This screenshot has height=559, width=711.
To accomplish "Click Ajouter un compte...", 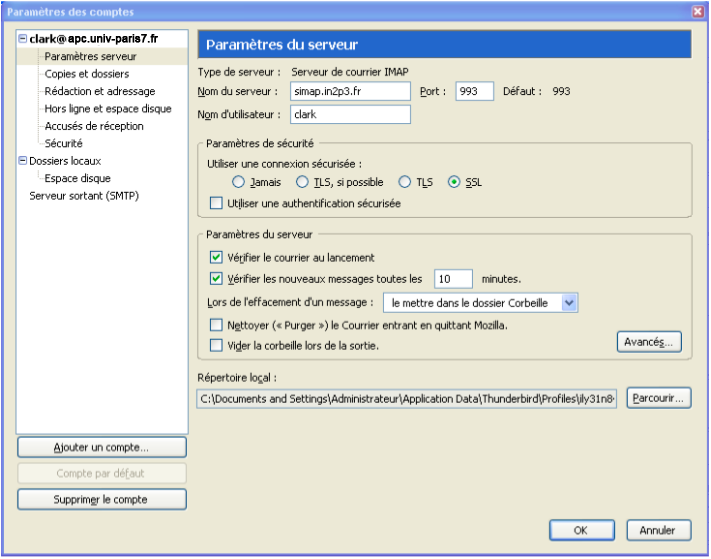I will click(x=102, y=447).
